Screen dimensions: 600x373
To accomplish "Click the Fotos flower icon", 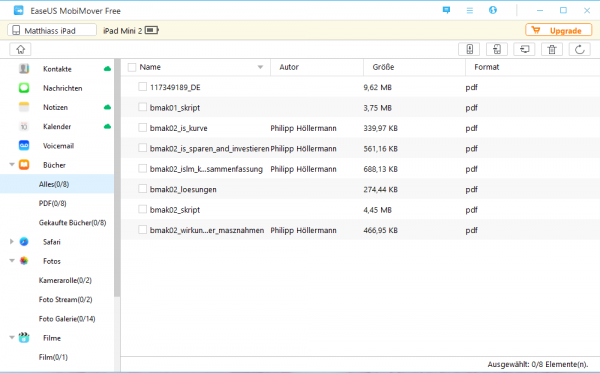I will coord(24,261).
